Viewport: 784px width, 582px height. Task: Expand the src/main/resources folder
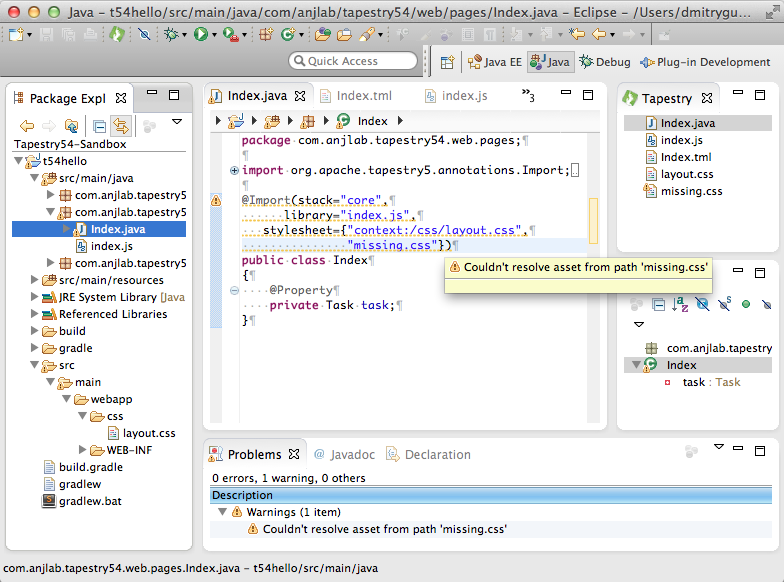(x=34, y=280)
